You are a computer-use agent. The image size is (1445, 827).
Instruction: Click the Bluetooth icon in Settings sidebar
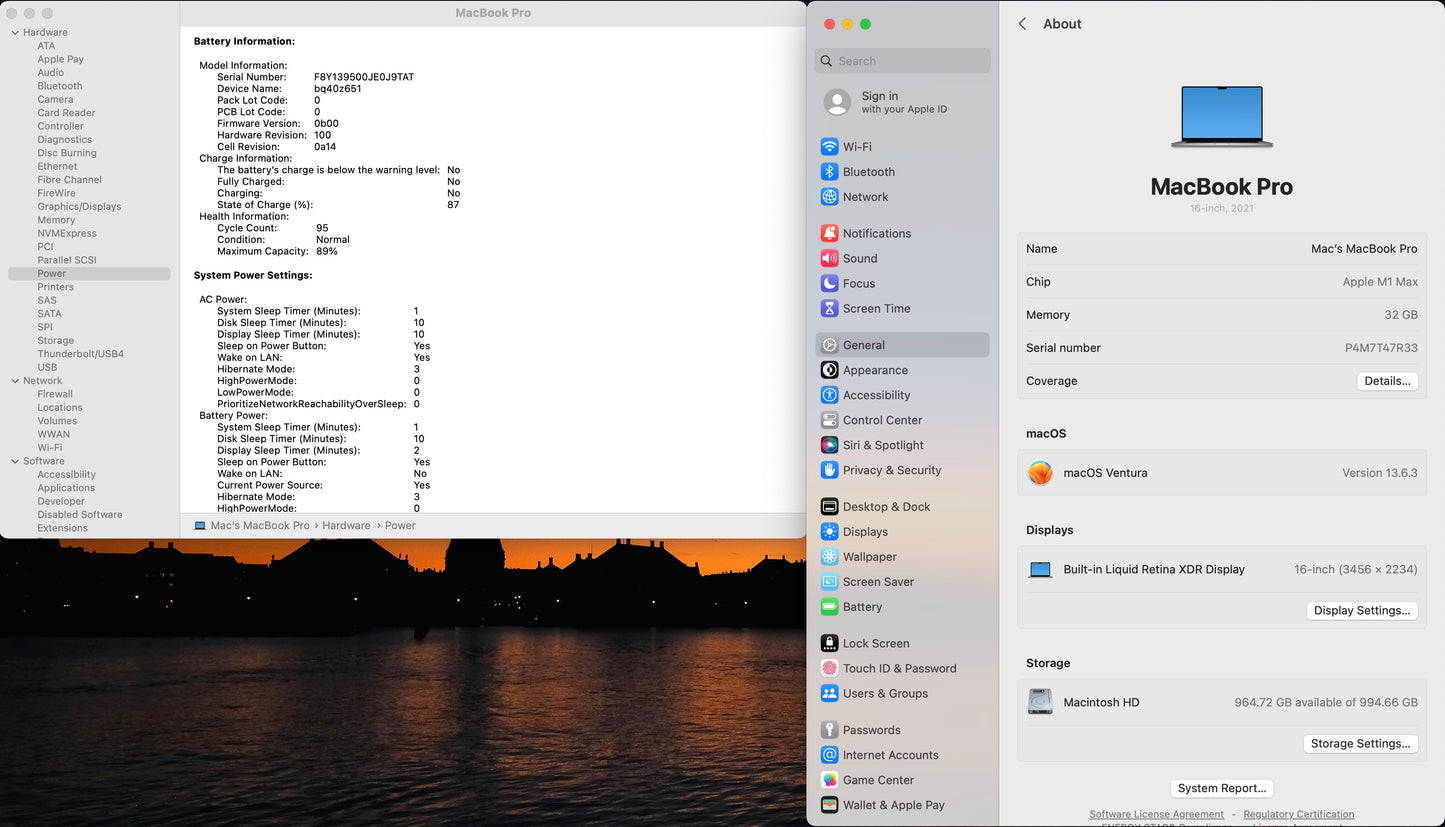tap(829, 172)
